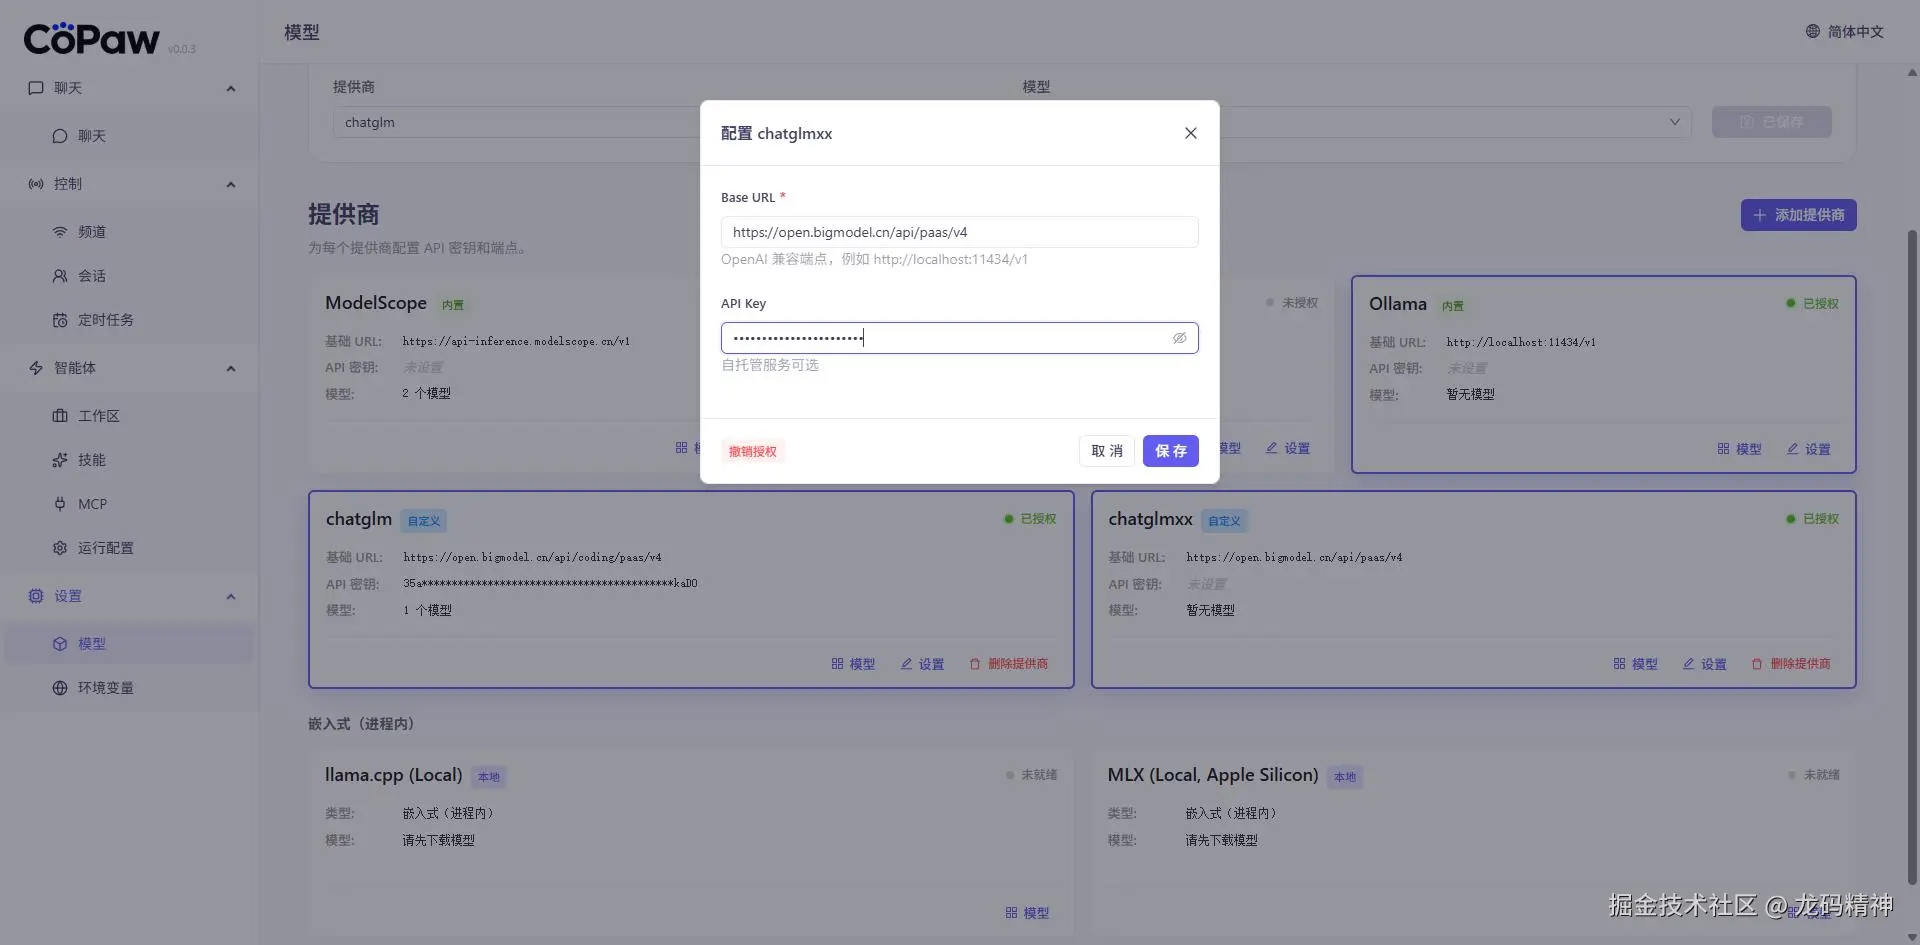Image resolution: width=1920 pixels, height=945 pixels.
Task: Click the CoPaw logo
Action: 91,39
